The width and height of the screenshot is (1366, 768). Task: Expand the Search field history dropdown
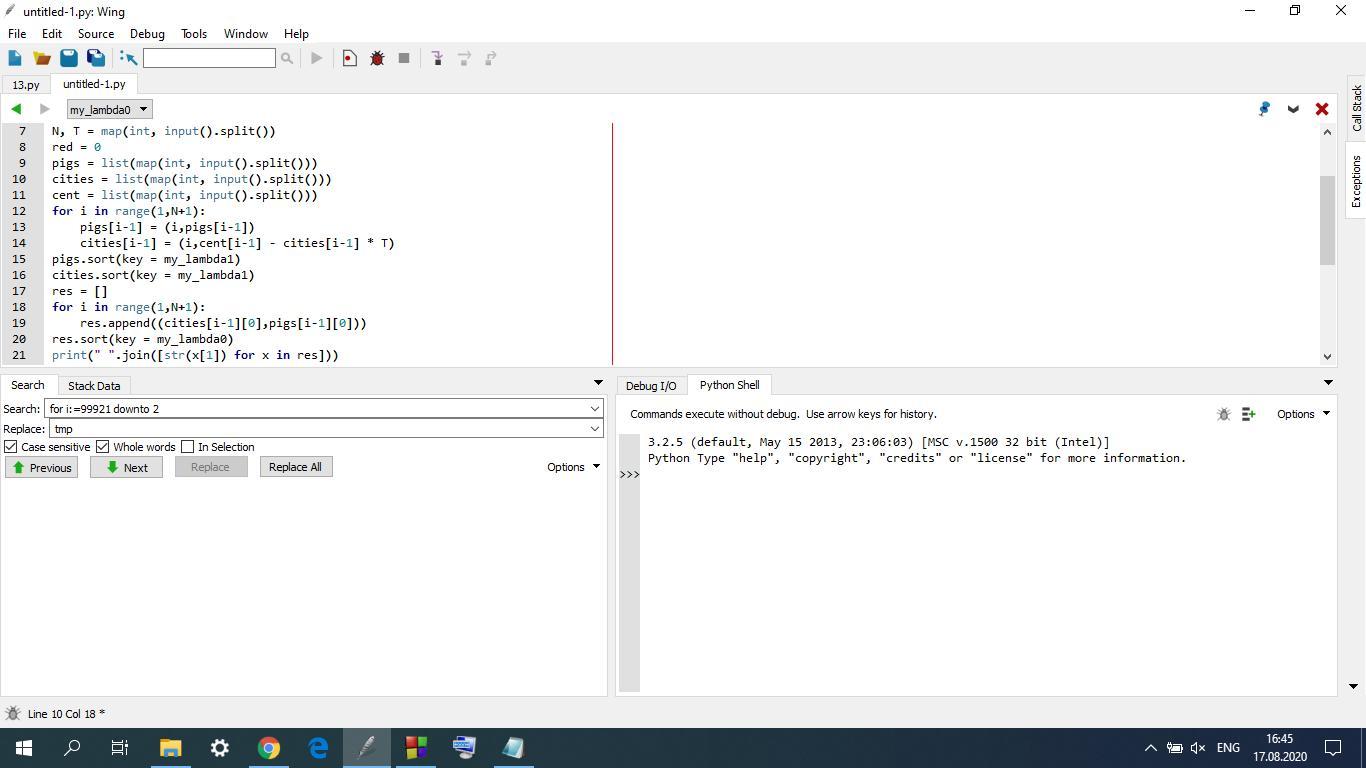point(594,408)
